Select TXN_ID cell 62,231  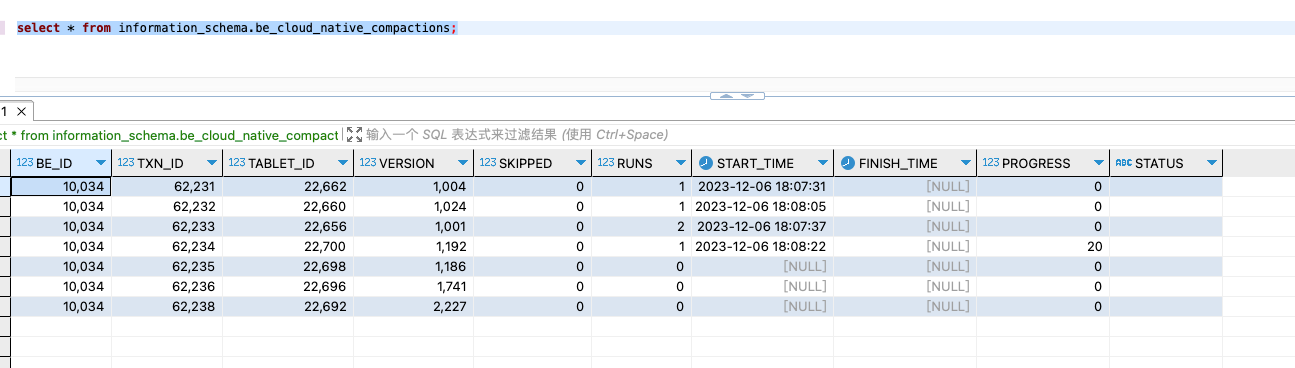tap(166, 186)
